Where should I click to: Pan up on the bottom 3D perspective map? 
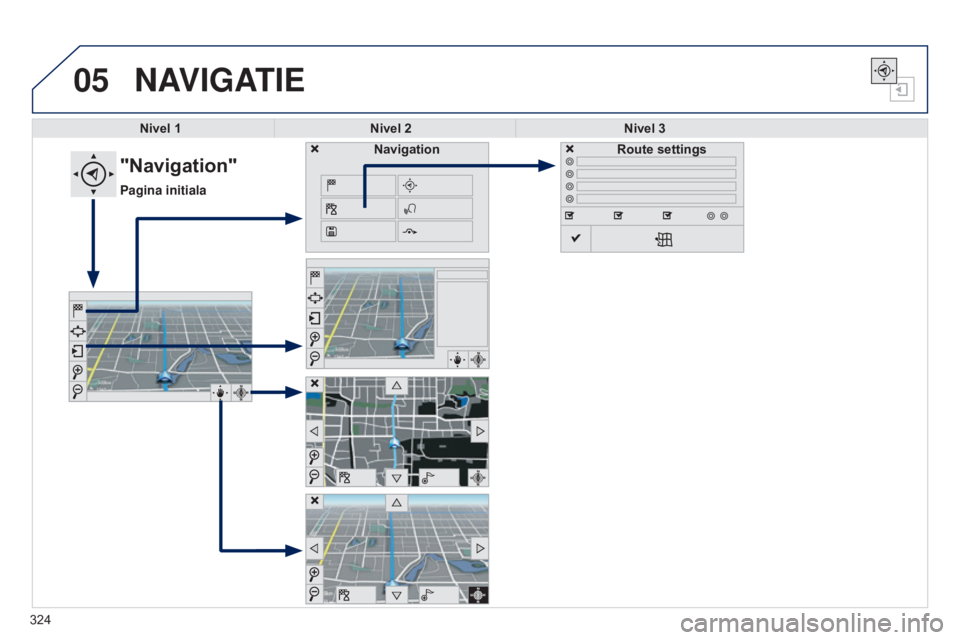[397, 502]
